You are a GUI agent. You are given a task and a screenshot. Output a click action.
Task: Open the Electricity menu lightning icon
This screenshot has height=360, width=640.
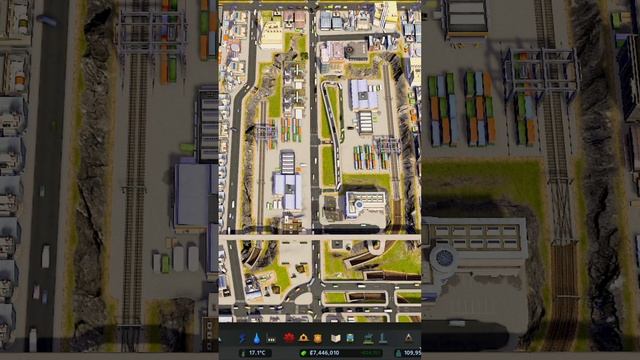242,338
